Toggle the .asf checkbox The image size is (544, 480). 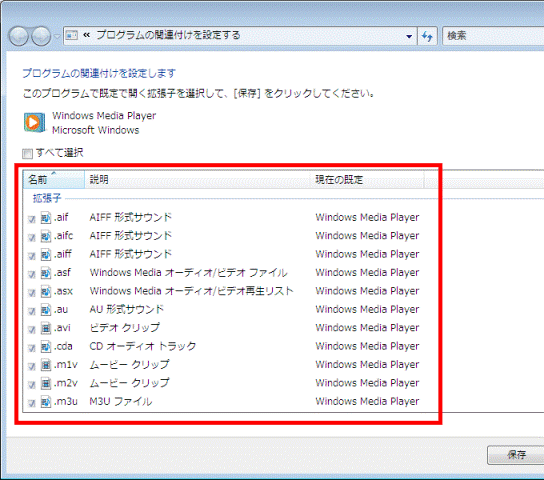click(32, 274)
